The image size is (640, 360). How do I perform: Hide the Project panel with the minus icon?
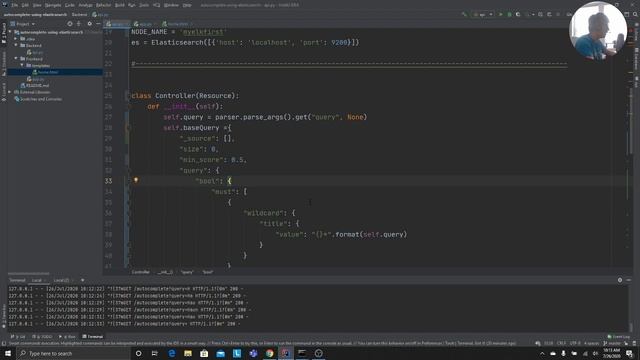98,24
